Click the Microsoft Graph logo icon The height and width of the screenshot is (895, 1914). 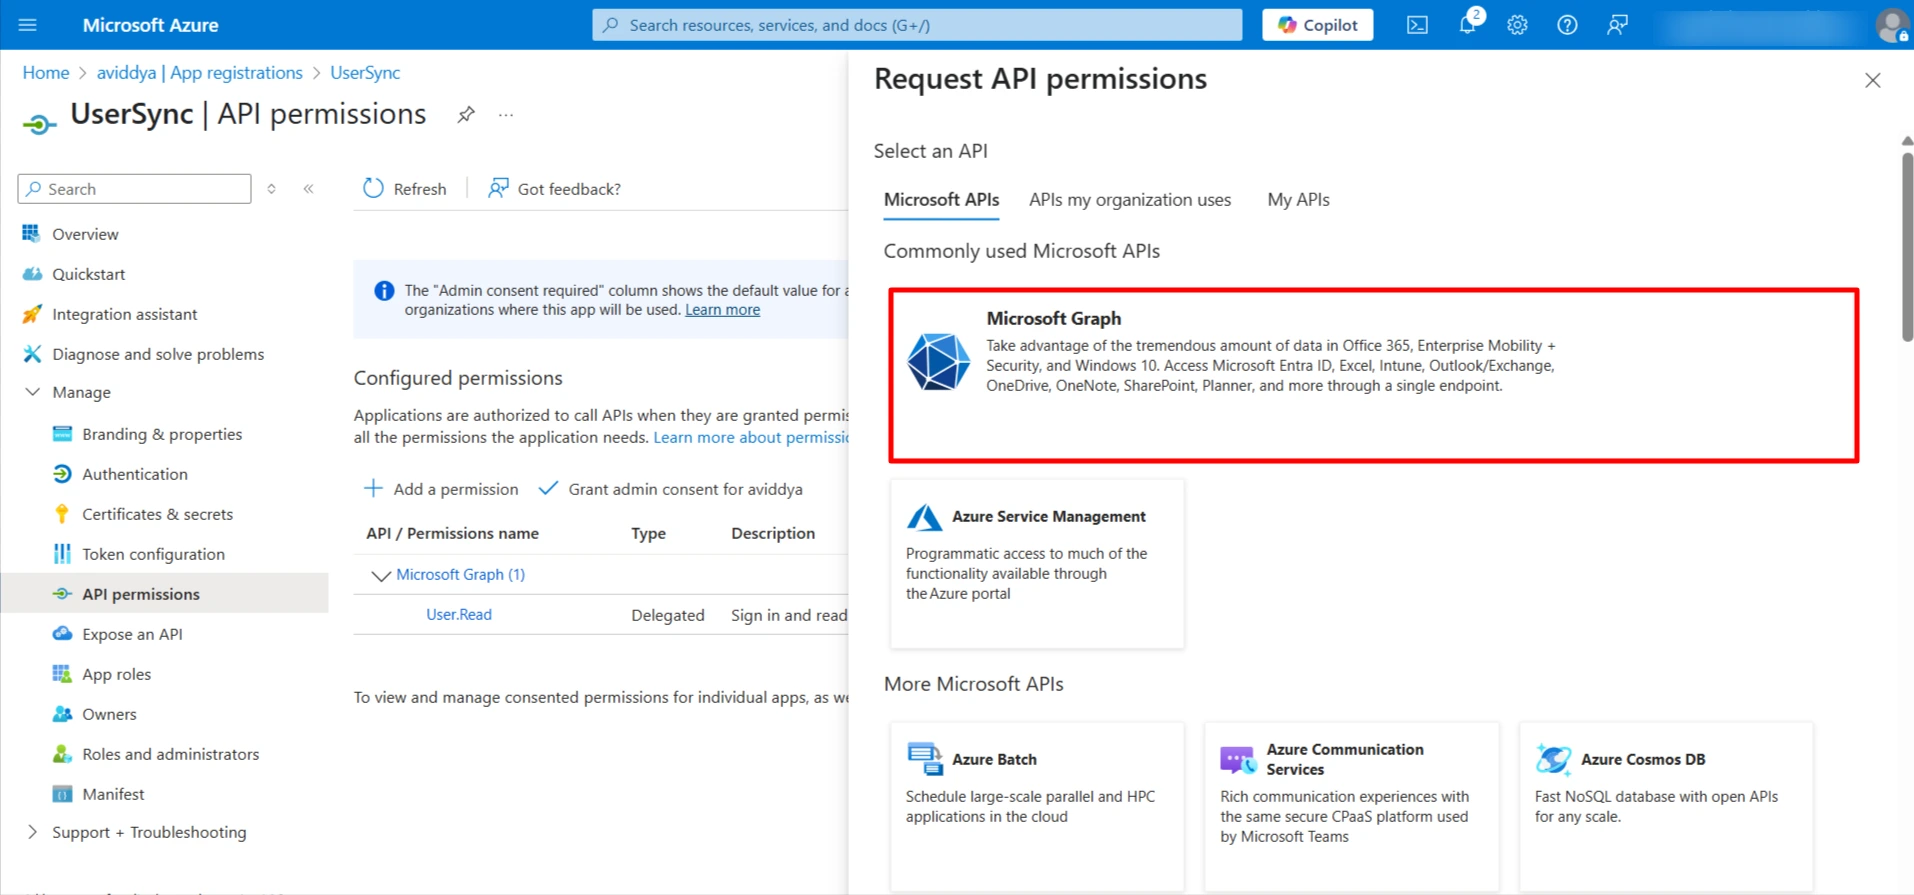(x=938, y=361)
